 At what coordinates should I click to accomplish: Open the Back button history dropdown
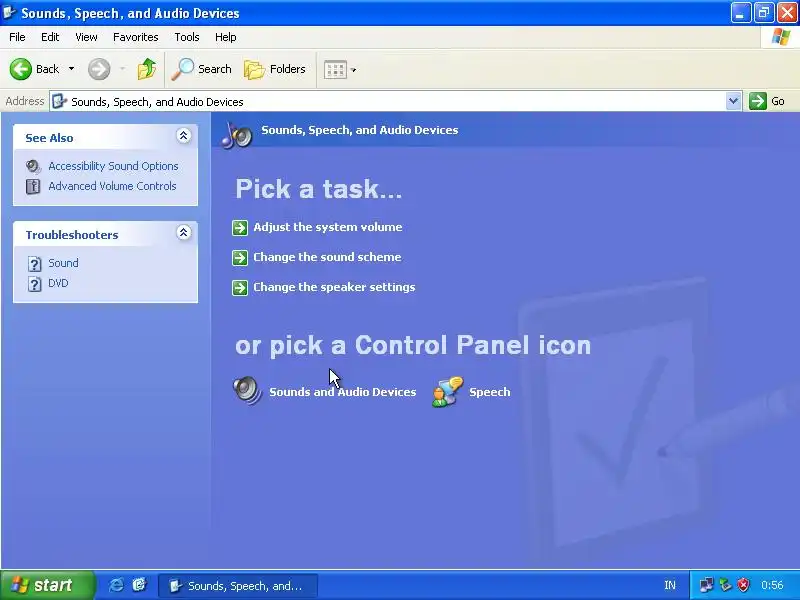tap(71, 69)
